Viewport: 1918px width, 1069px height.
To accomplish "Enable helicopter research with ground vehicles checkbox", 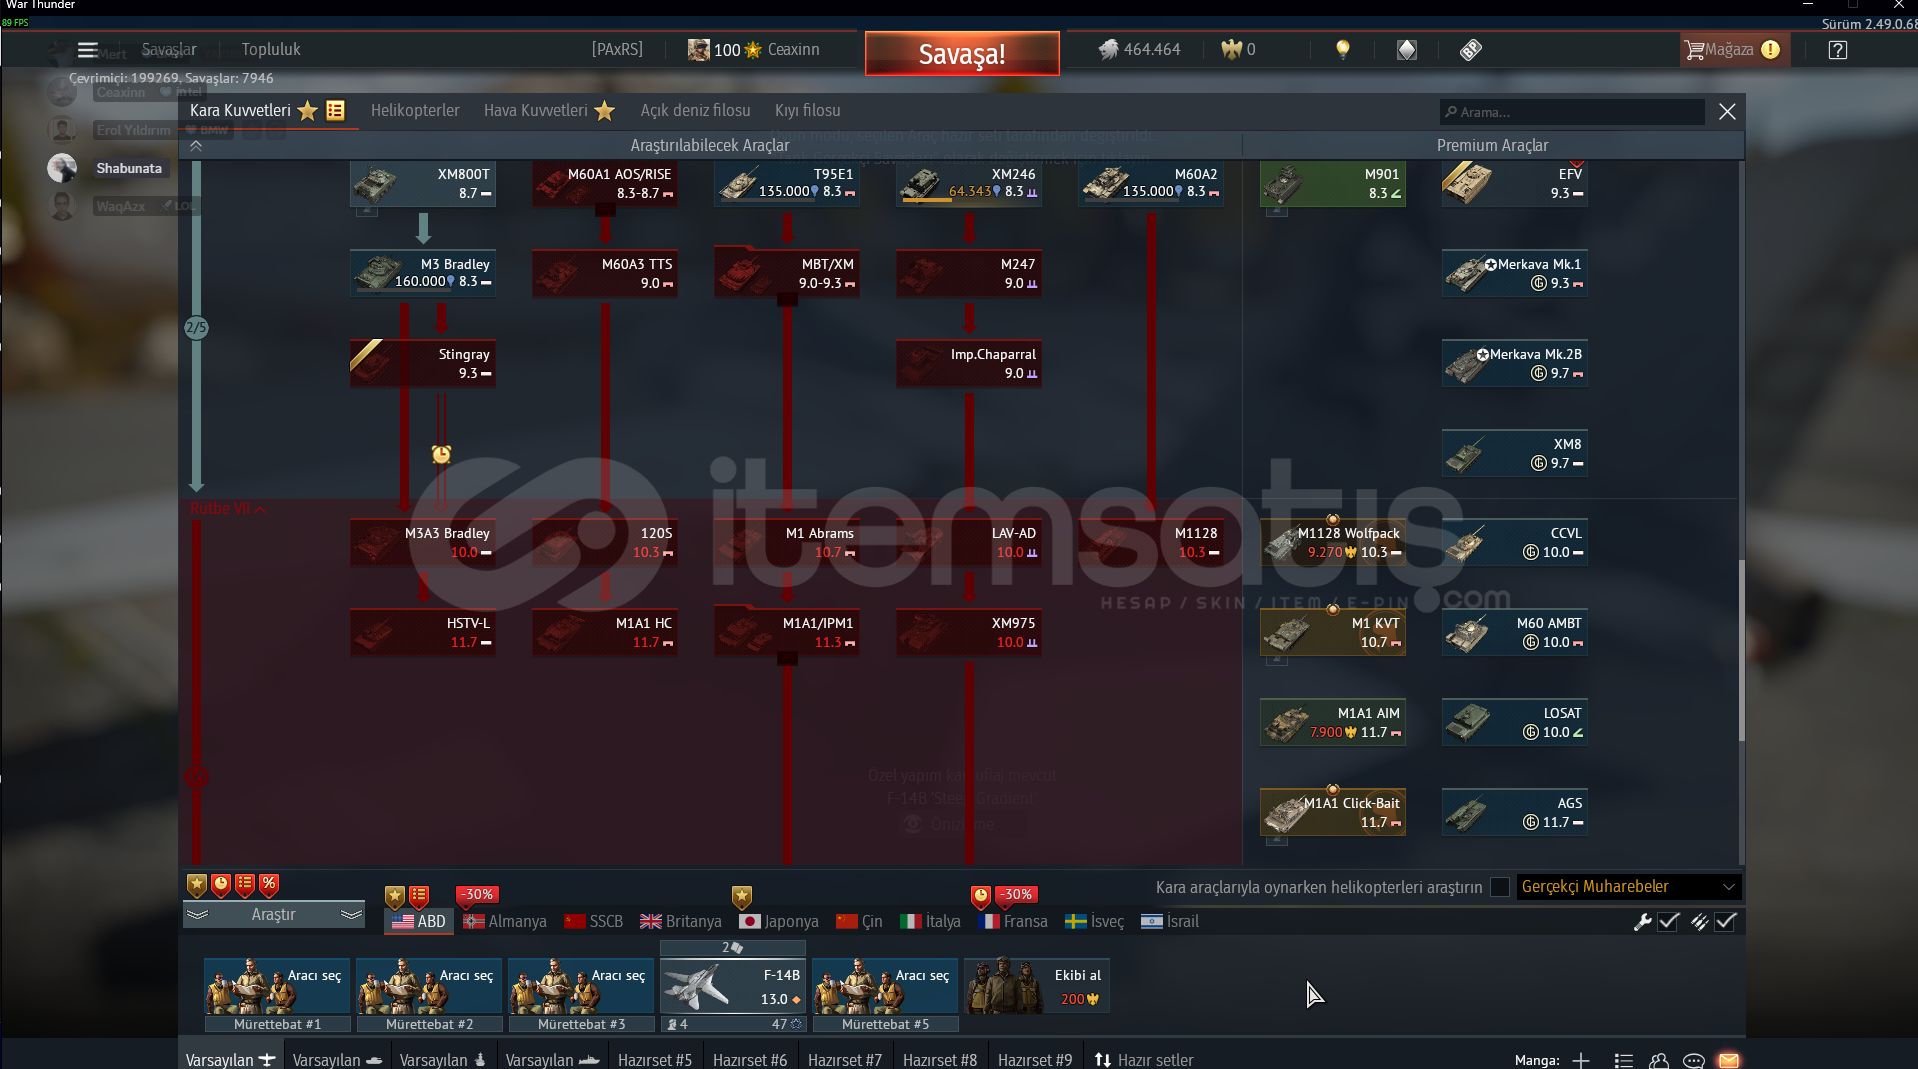I will (x=1500, y=887).
